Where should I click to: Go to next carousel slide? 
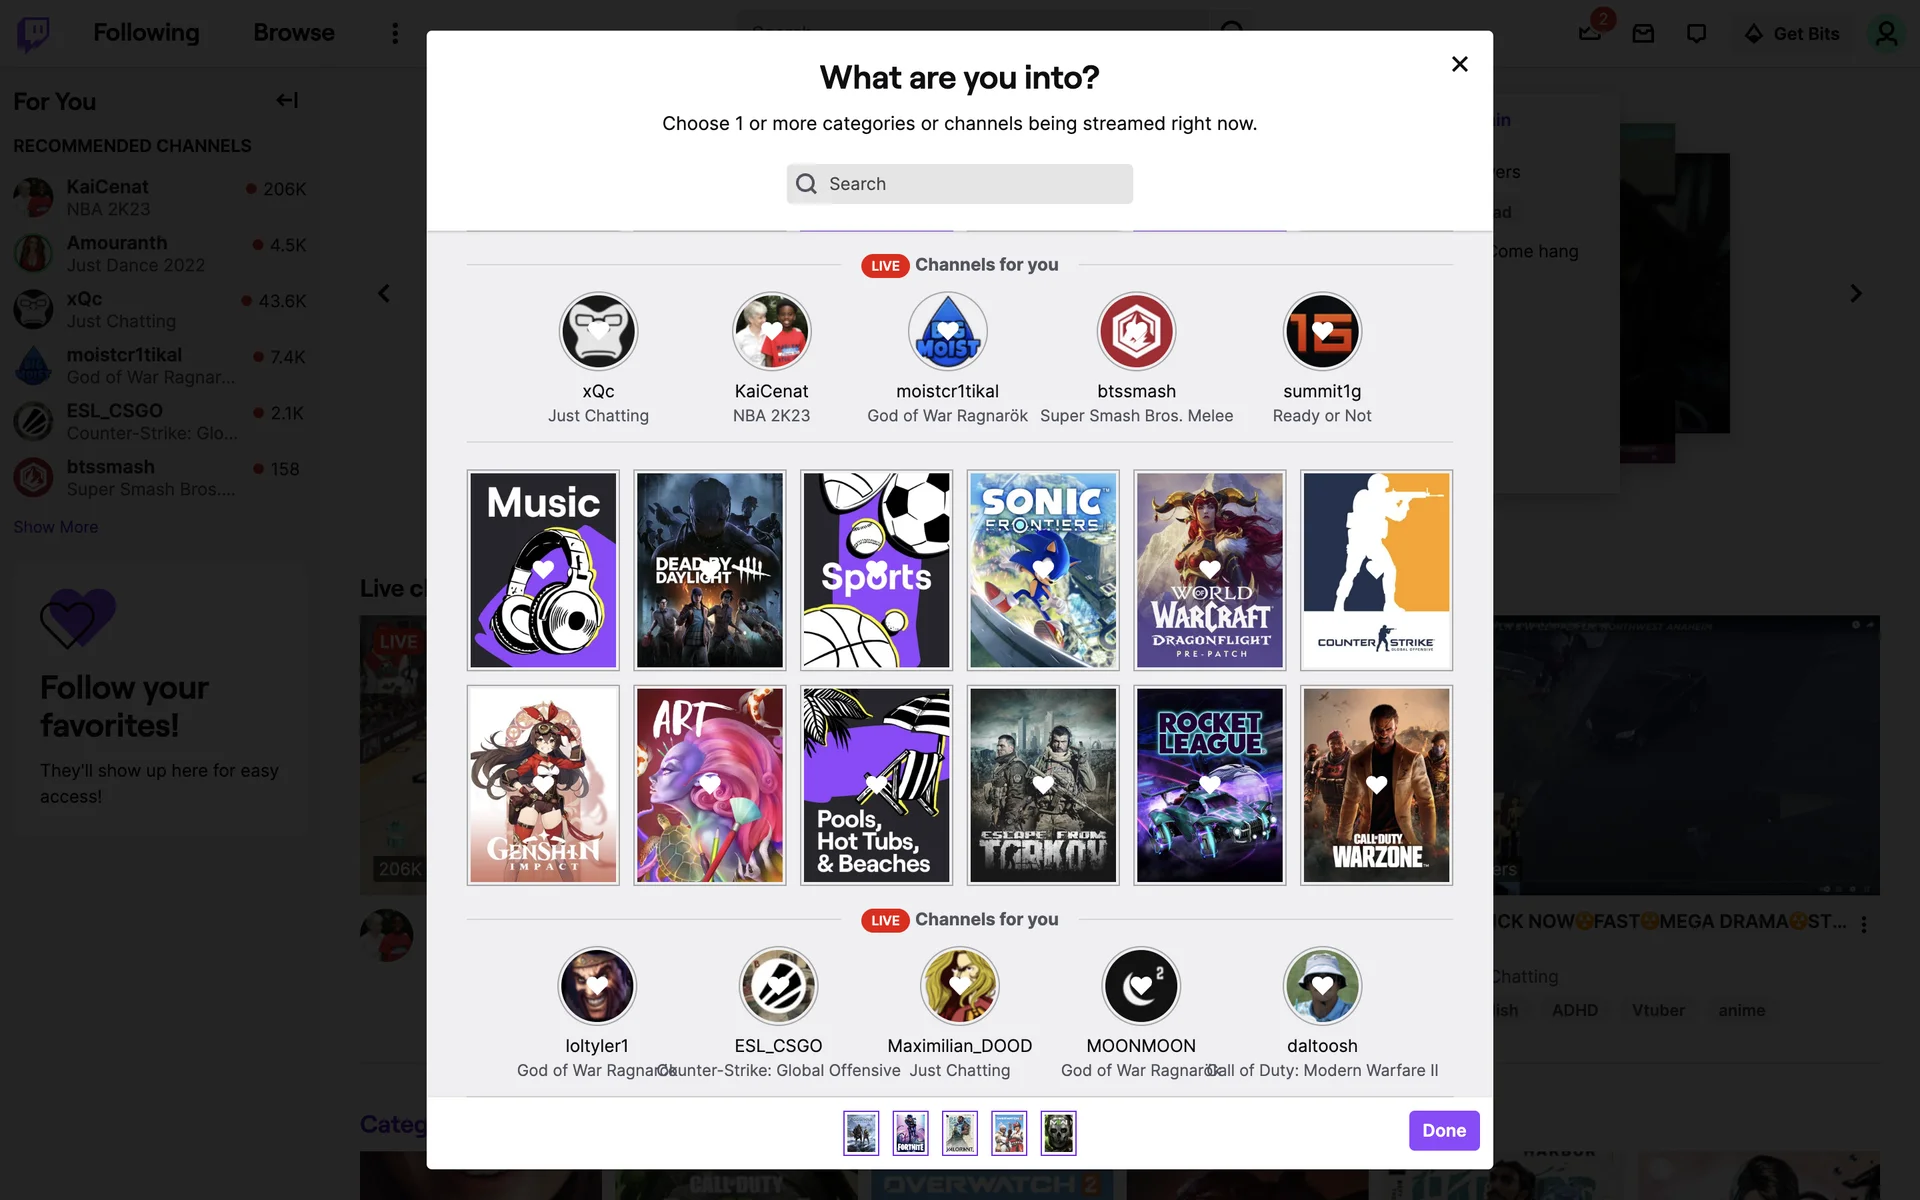(x=1855, y=293)
